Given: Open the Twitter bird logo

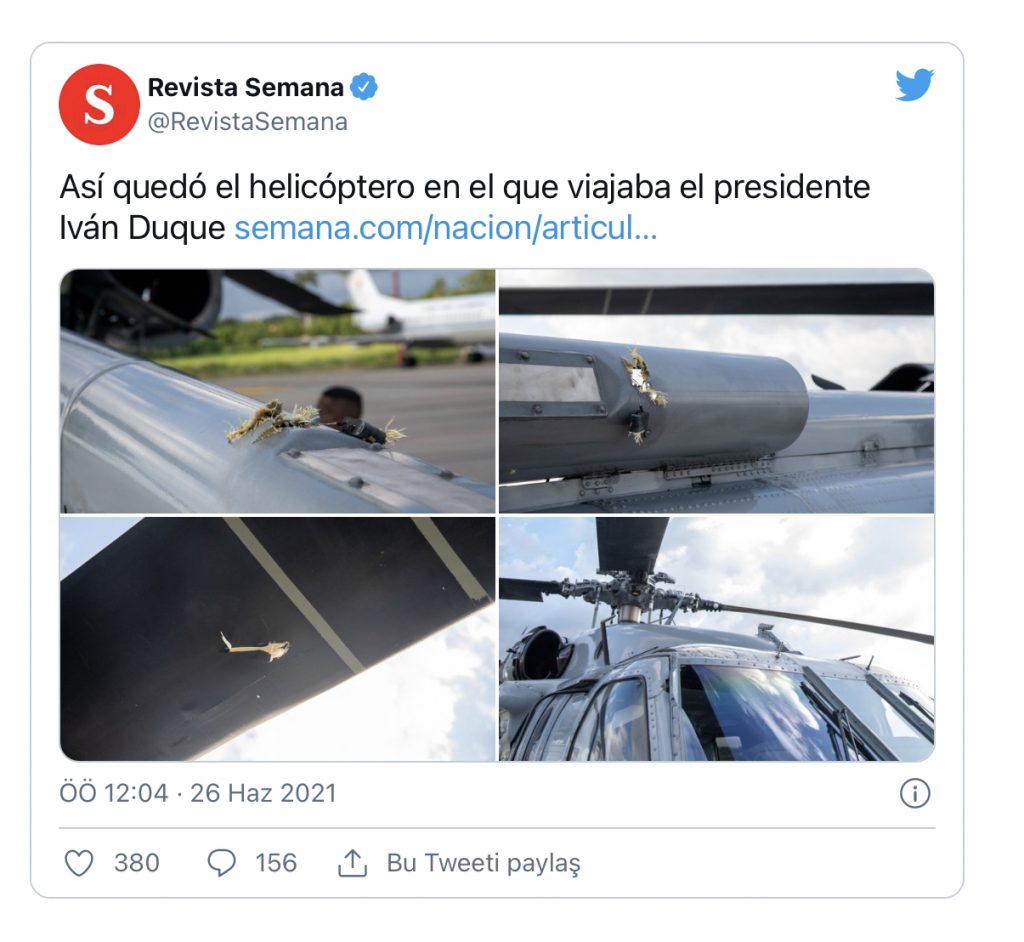Looking at the screenshot, I should 914,84.
